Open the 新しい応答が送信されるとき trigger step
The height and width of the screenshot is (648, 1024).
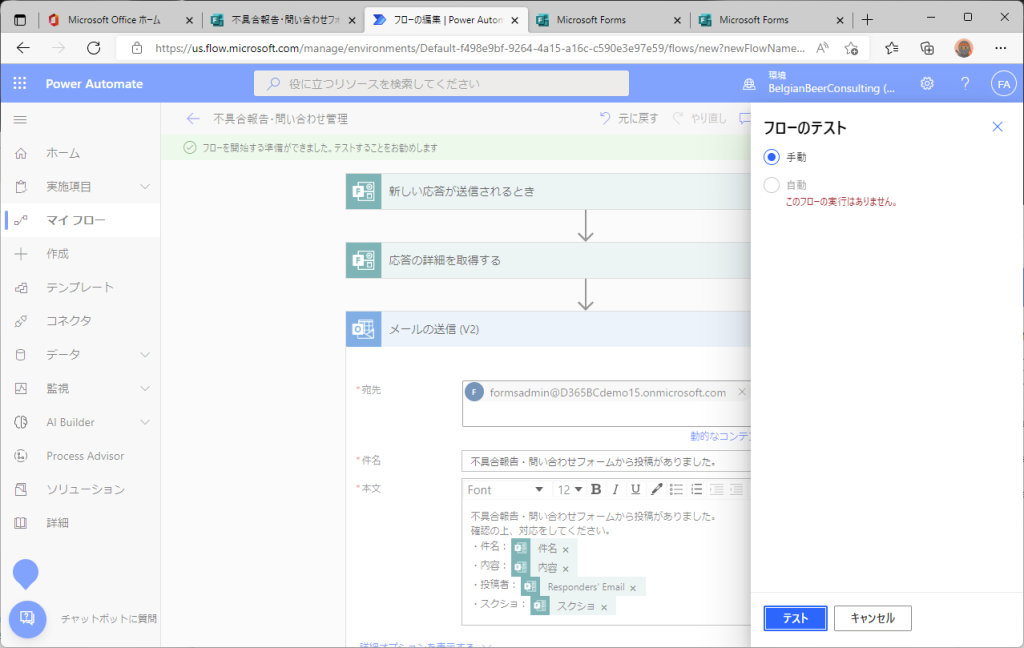(x=548, y=191)
